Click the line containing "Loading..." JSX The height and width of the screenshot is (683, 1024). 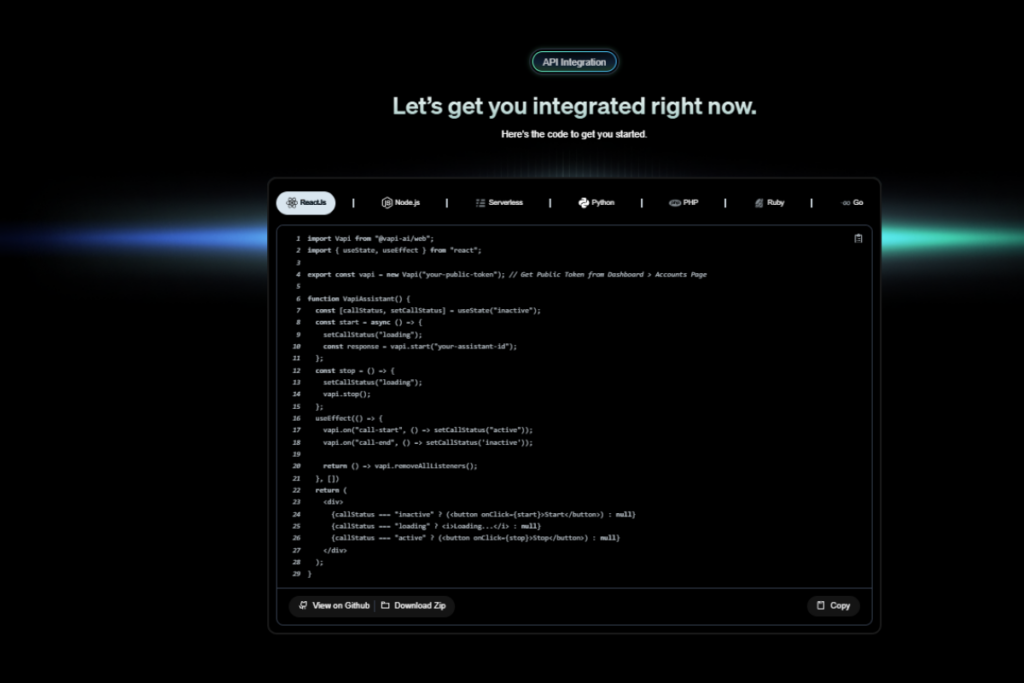436,526
